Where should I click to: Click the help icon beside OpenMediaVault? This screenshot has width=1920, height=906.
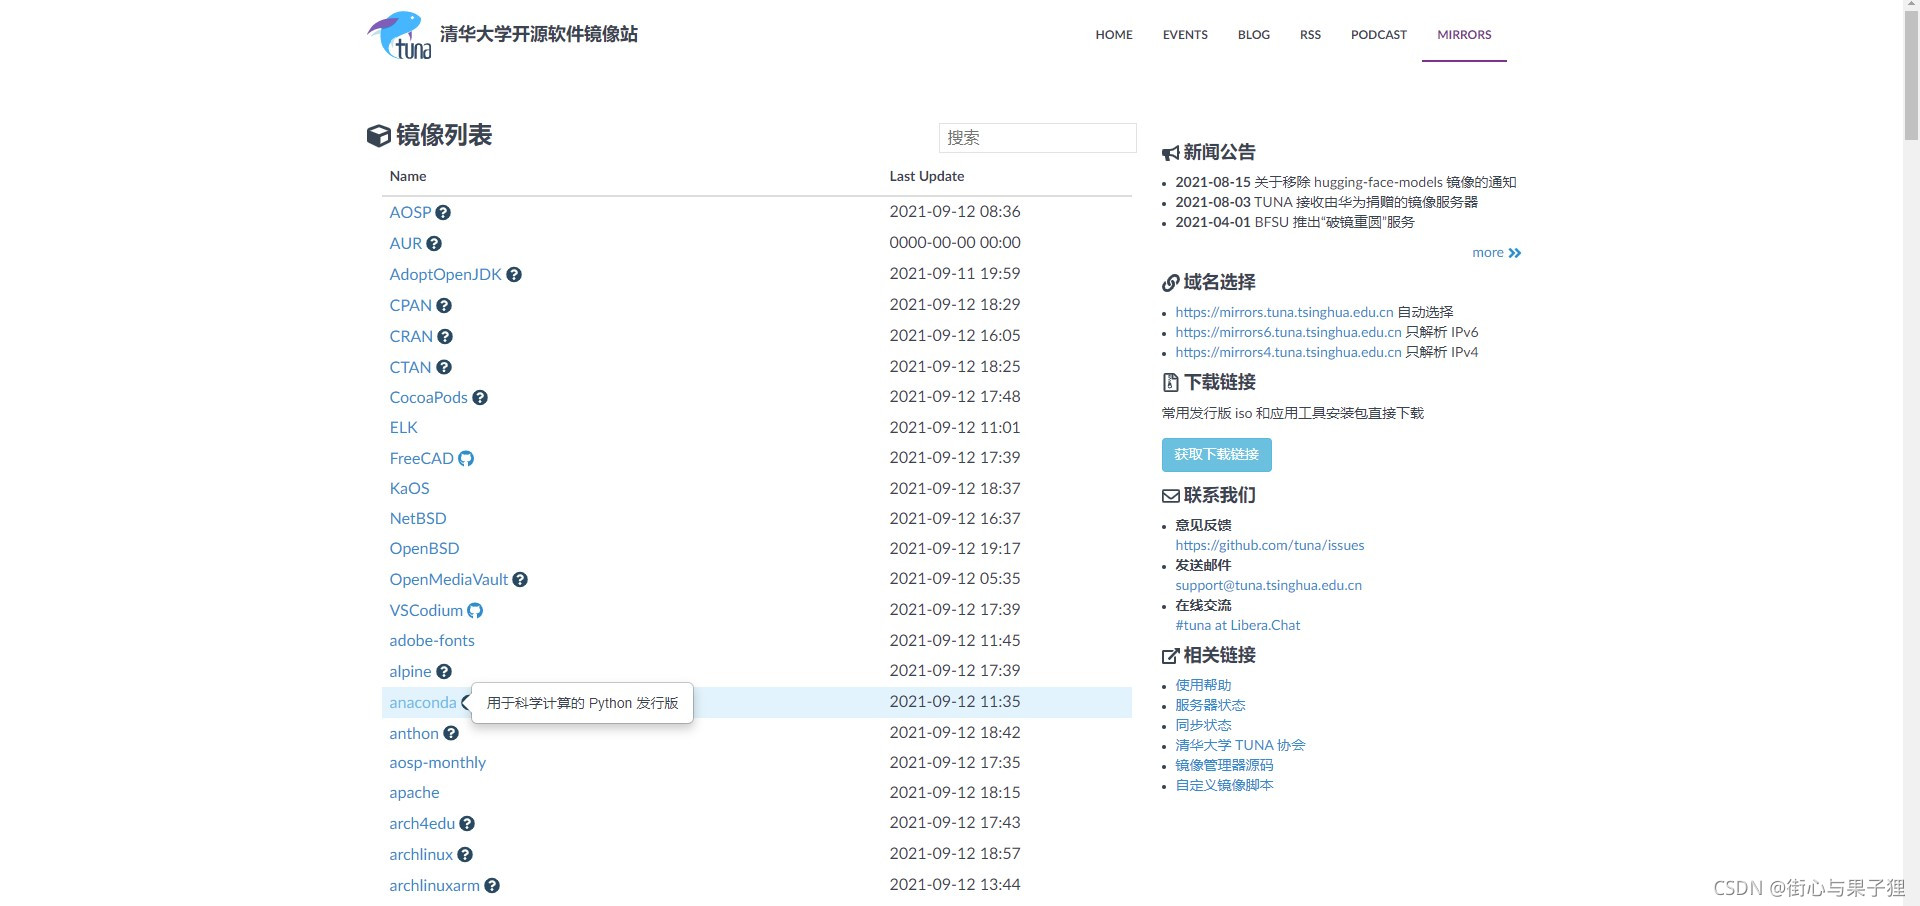[x=520, y=580]
